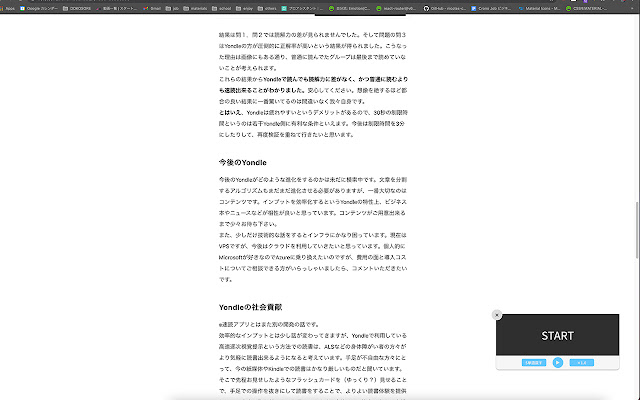This screenshot has width=640, height=400.
Task: Click the left blue button beside play
Action: 533,362
